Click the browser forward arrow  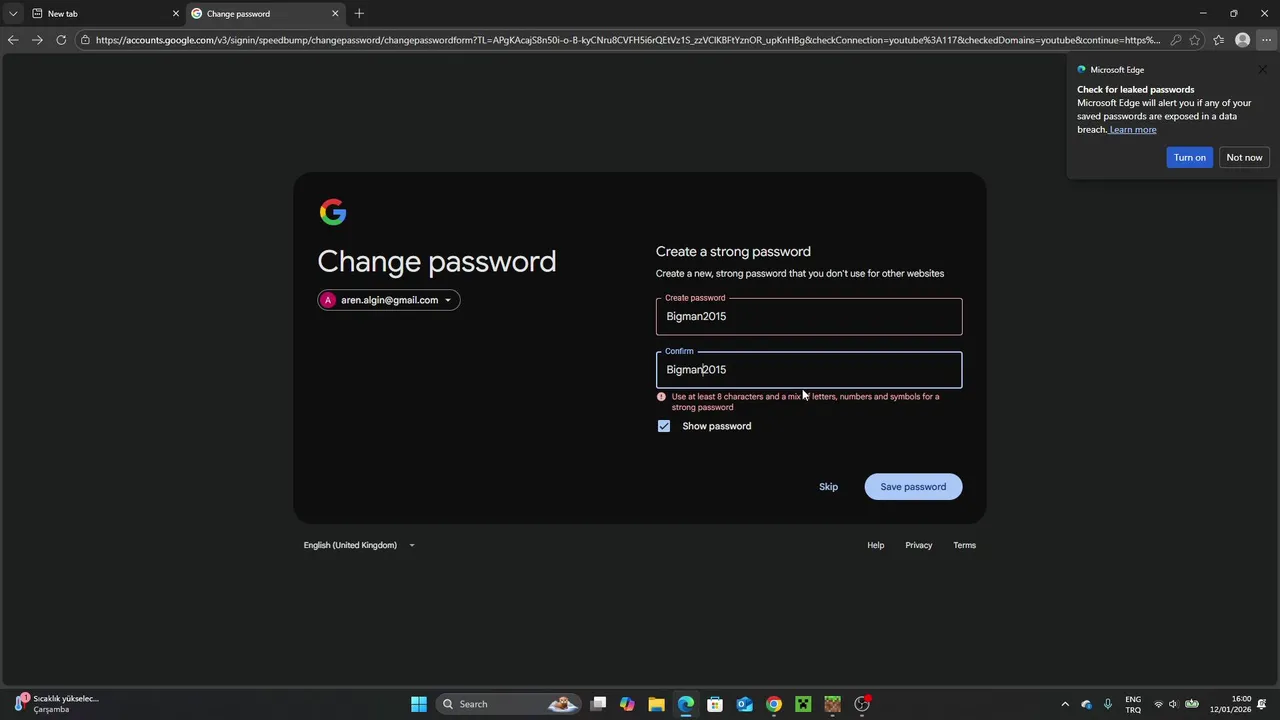click(x=37, y=40)
